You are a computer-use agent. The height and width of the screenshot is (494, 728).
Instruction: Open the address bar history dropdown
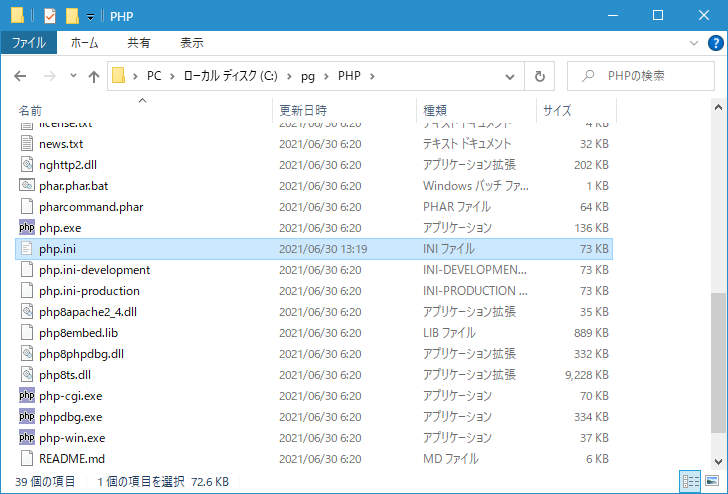tap(510, 77)
